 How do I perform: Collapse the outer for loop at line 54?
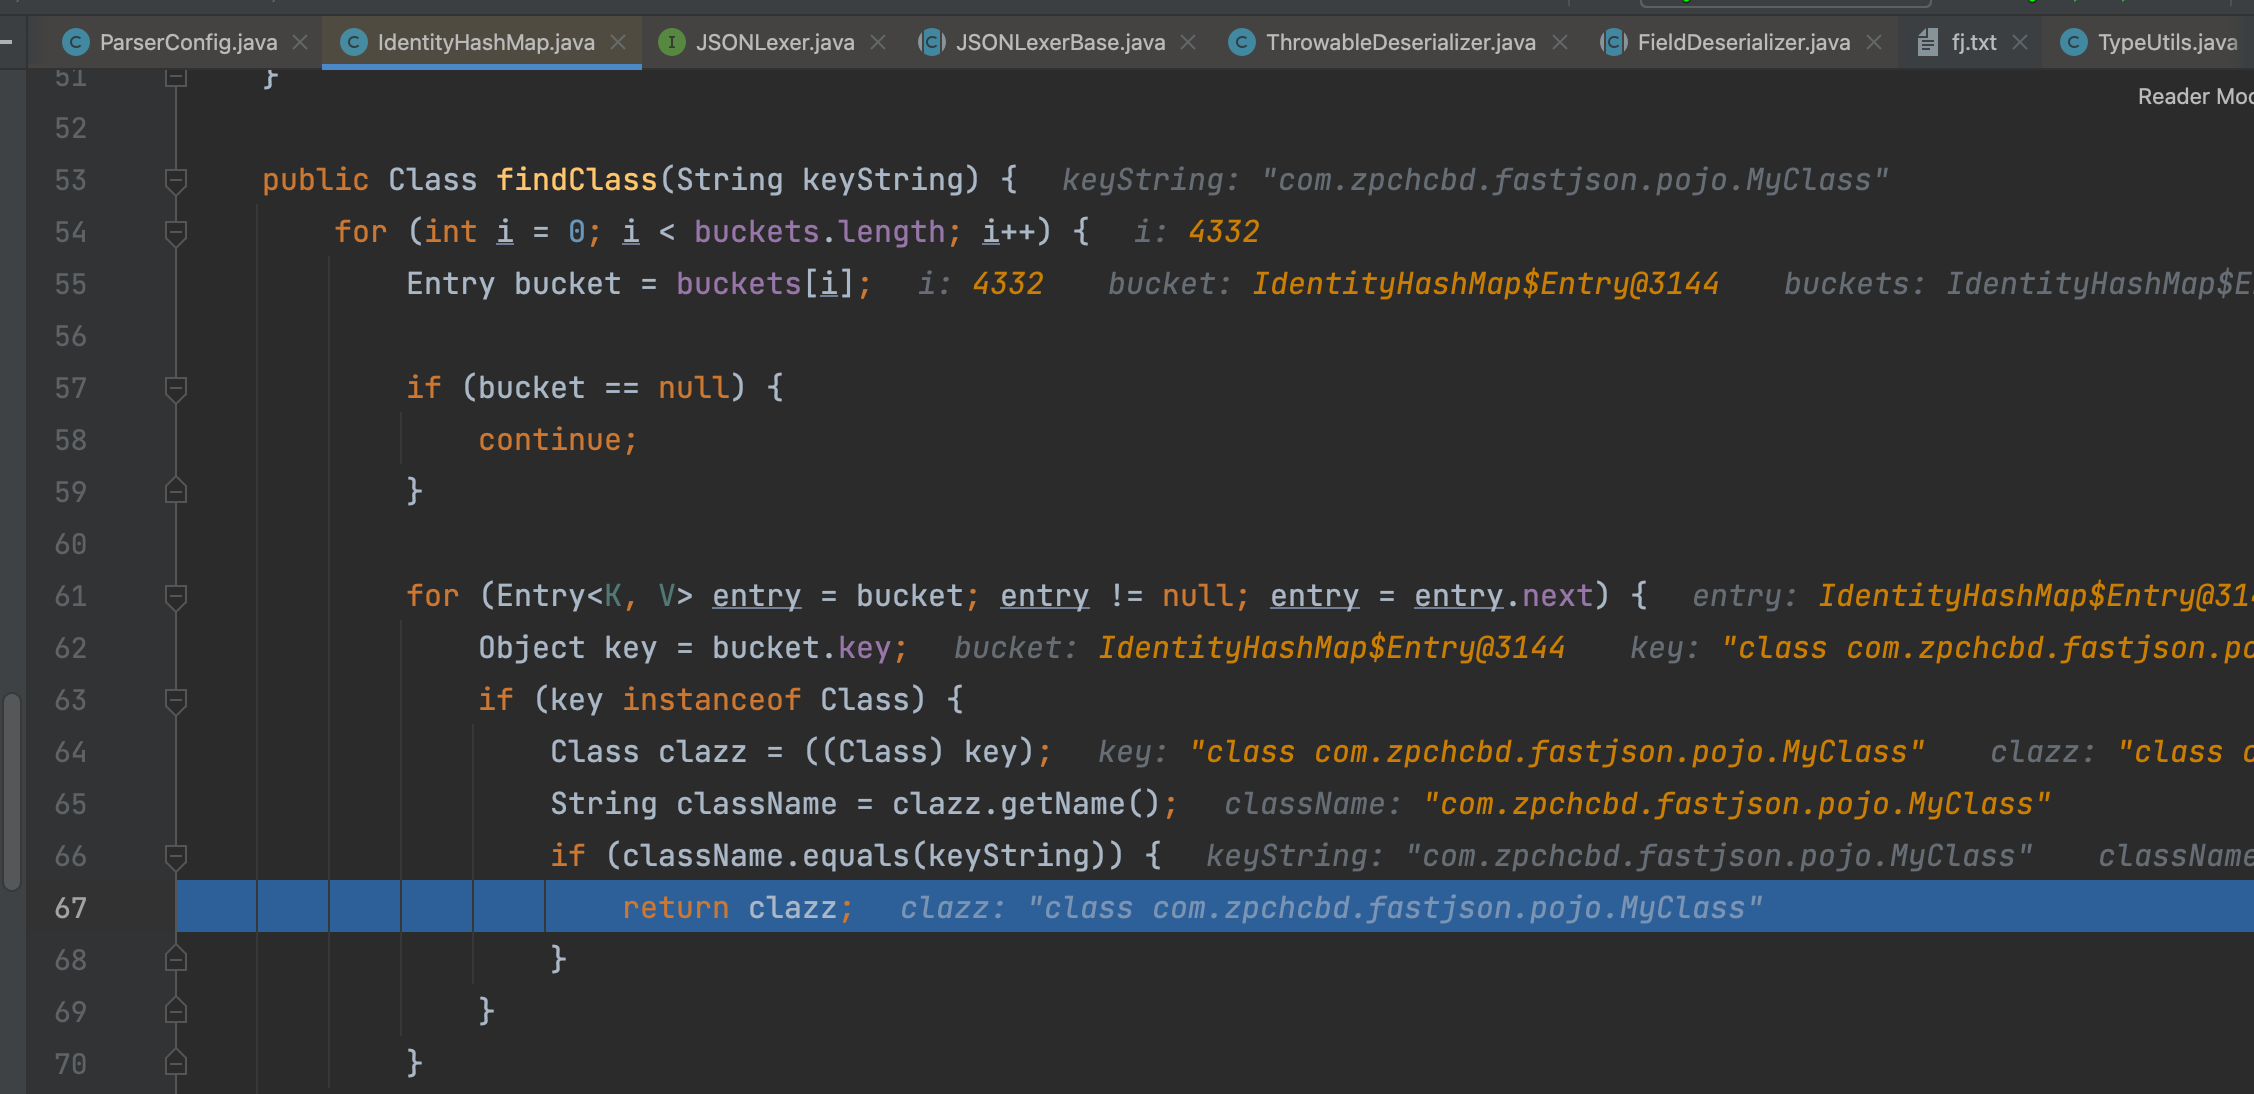176,232
